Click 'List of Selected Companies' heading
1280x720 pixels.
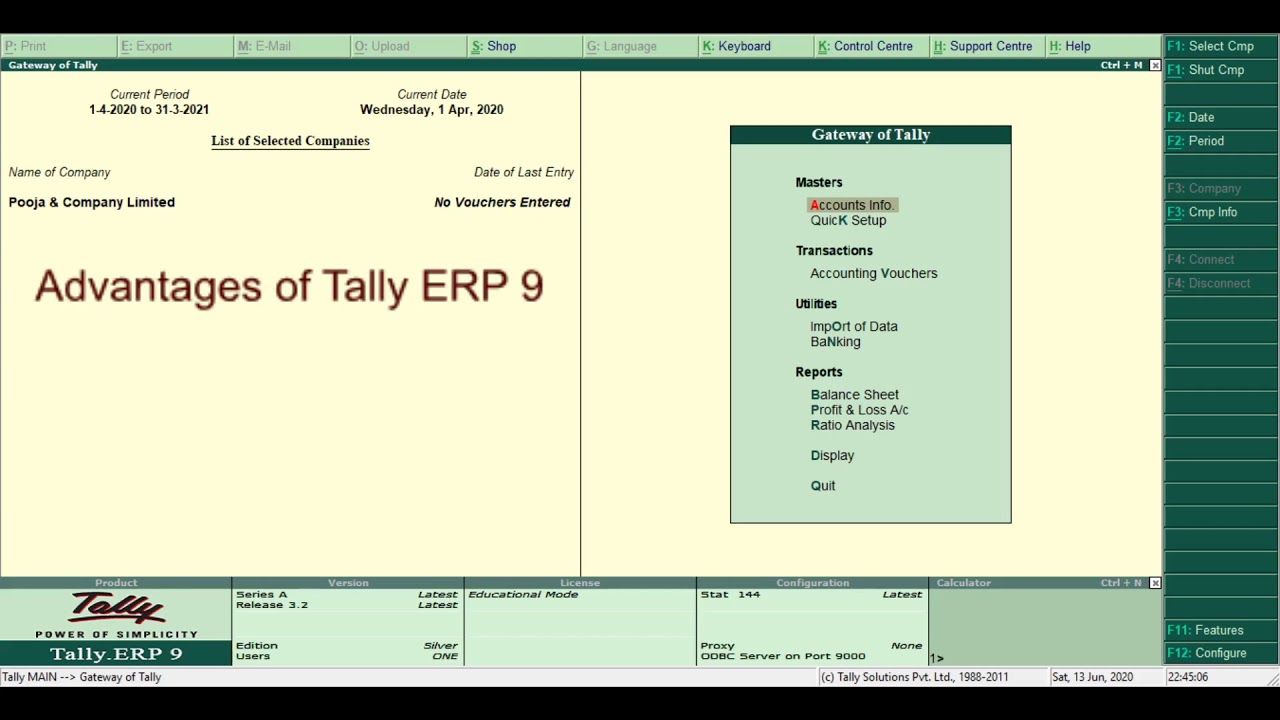[290, 141]
